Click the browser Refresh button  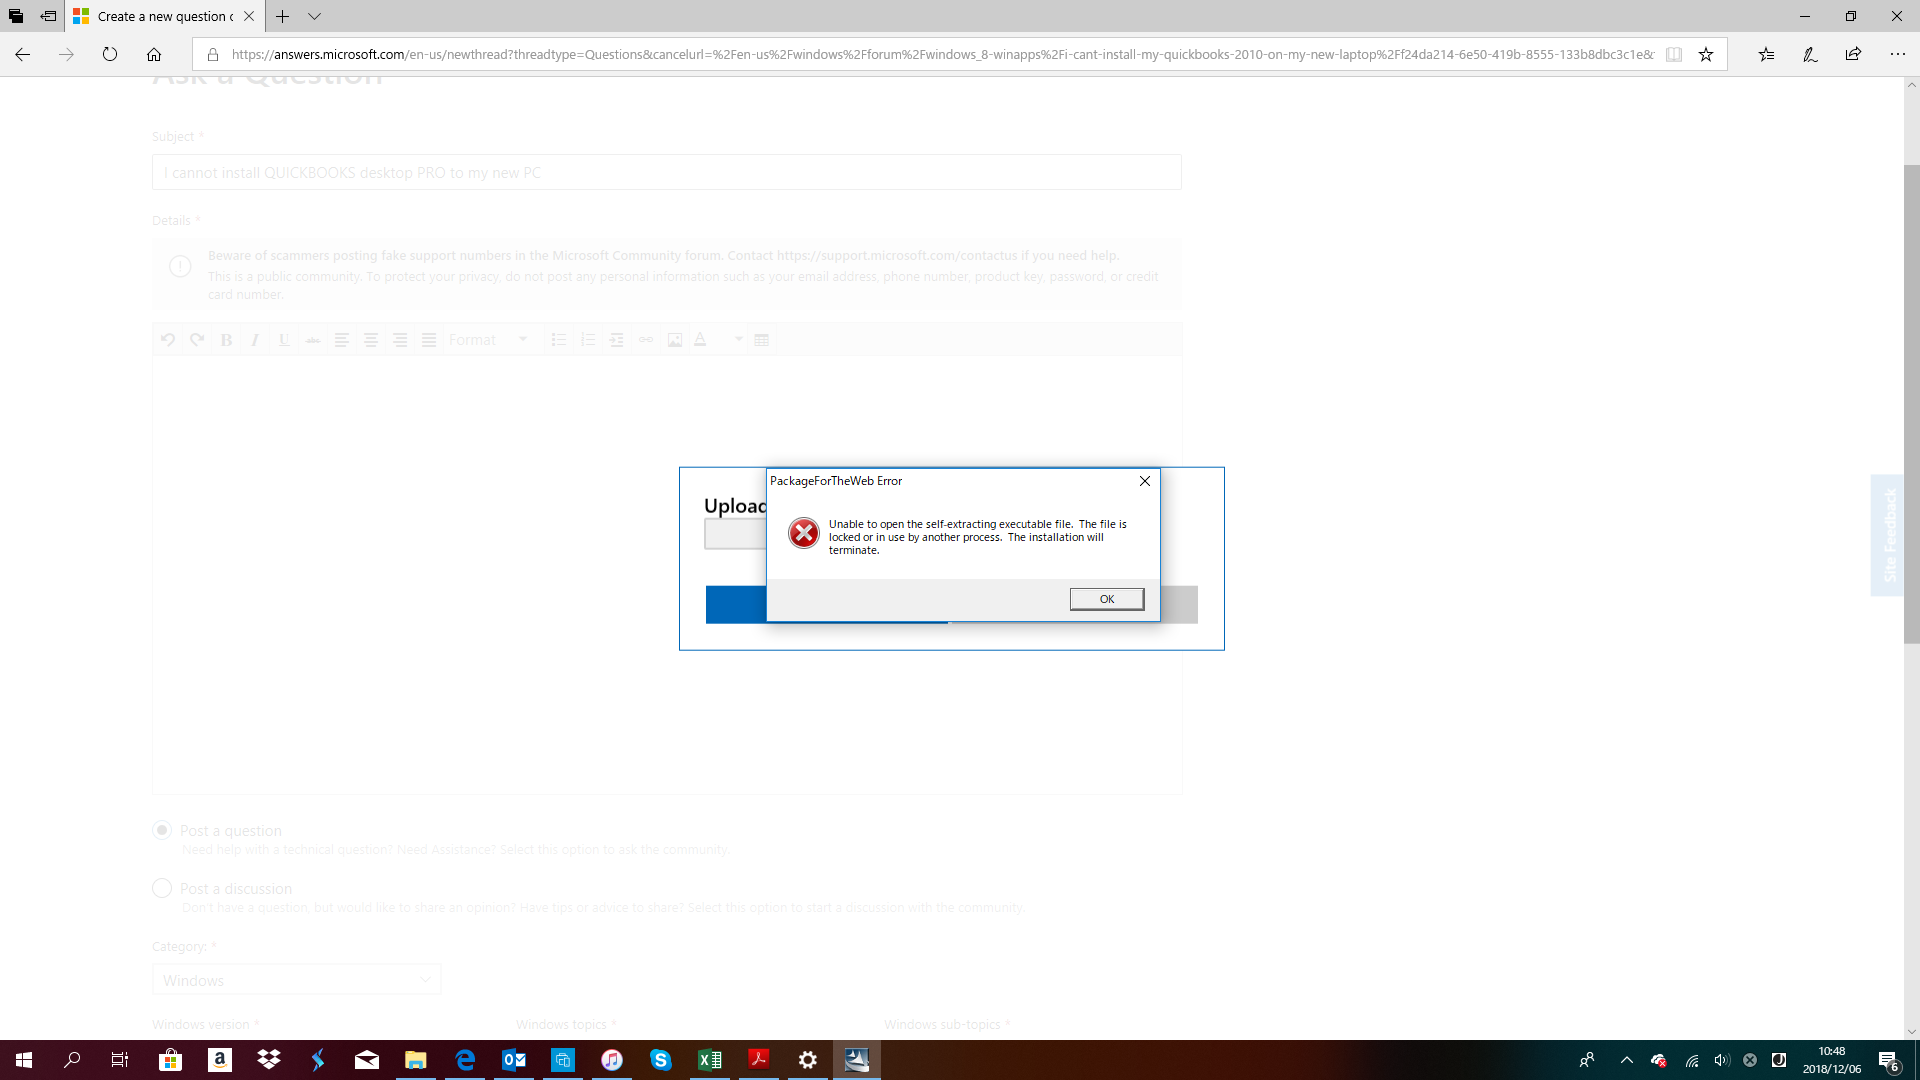(110, 54)
